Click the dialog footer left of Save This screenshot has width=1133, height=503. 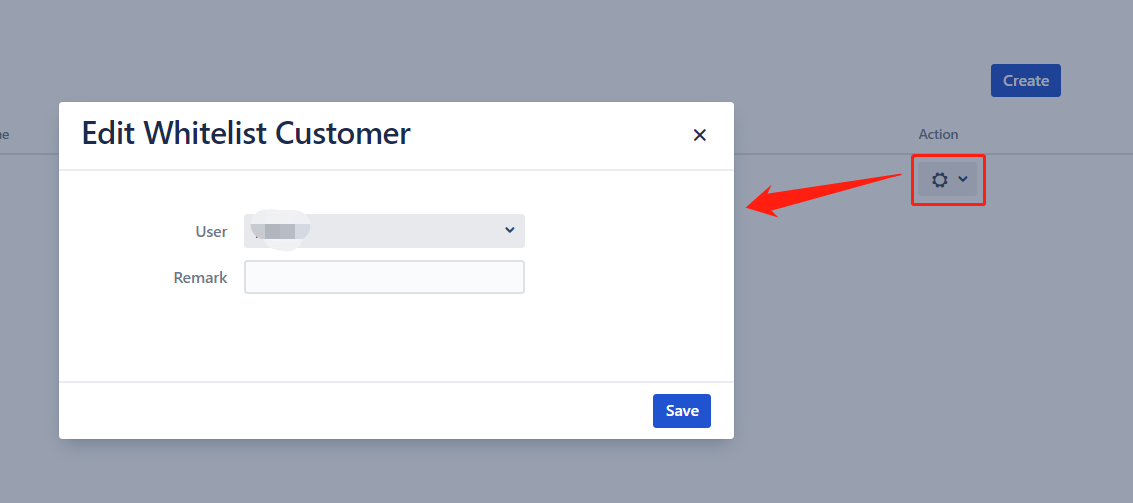coord(356,410)
